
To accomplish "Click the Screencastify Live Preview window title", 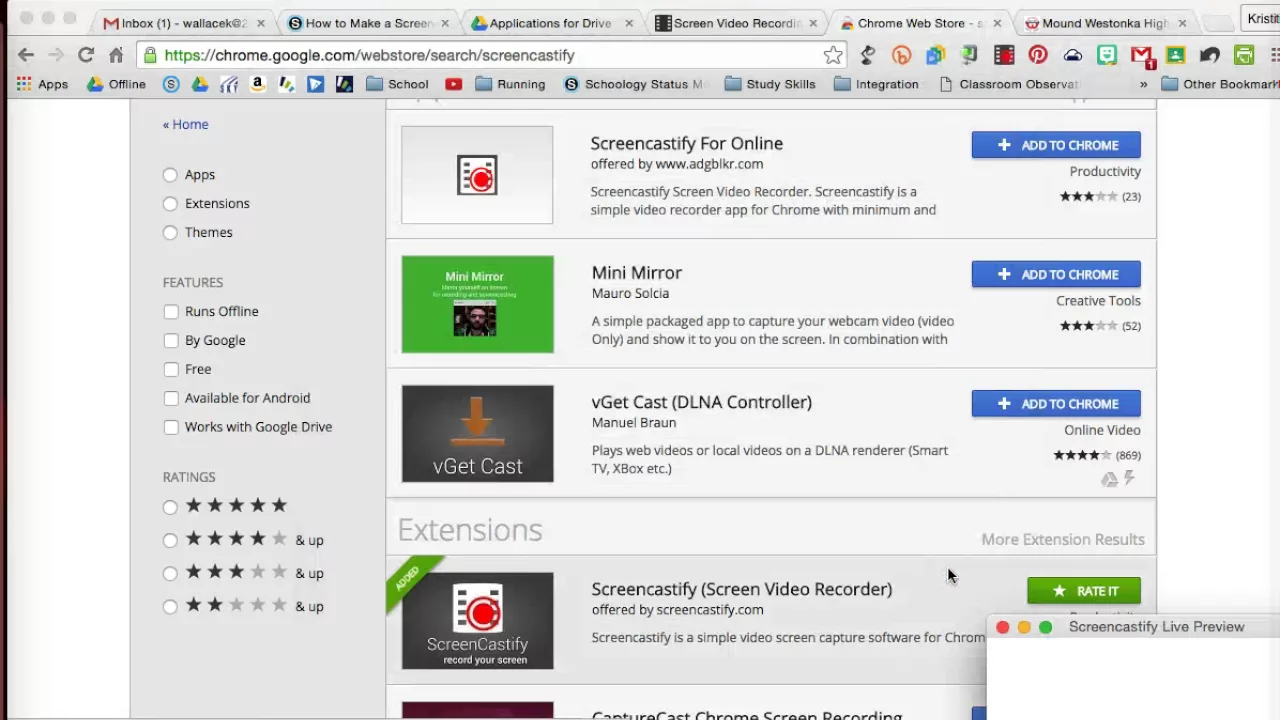I will pyautogui.click(x=1156, y=627).
